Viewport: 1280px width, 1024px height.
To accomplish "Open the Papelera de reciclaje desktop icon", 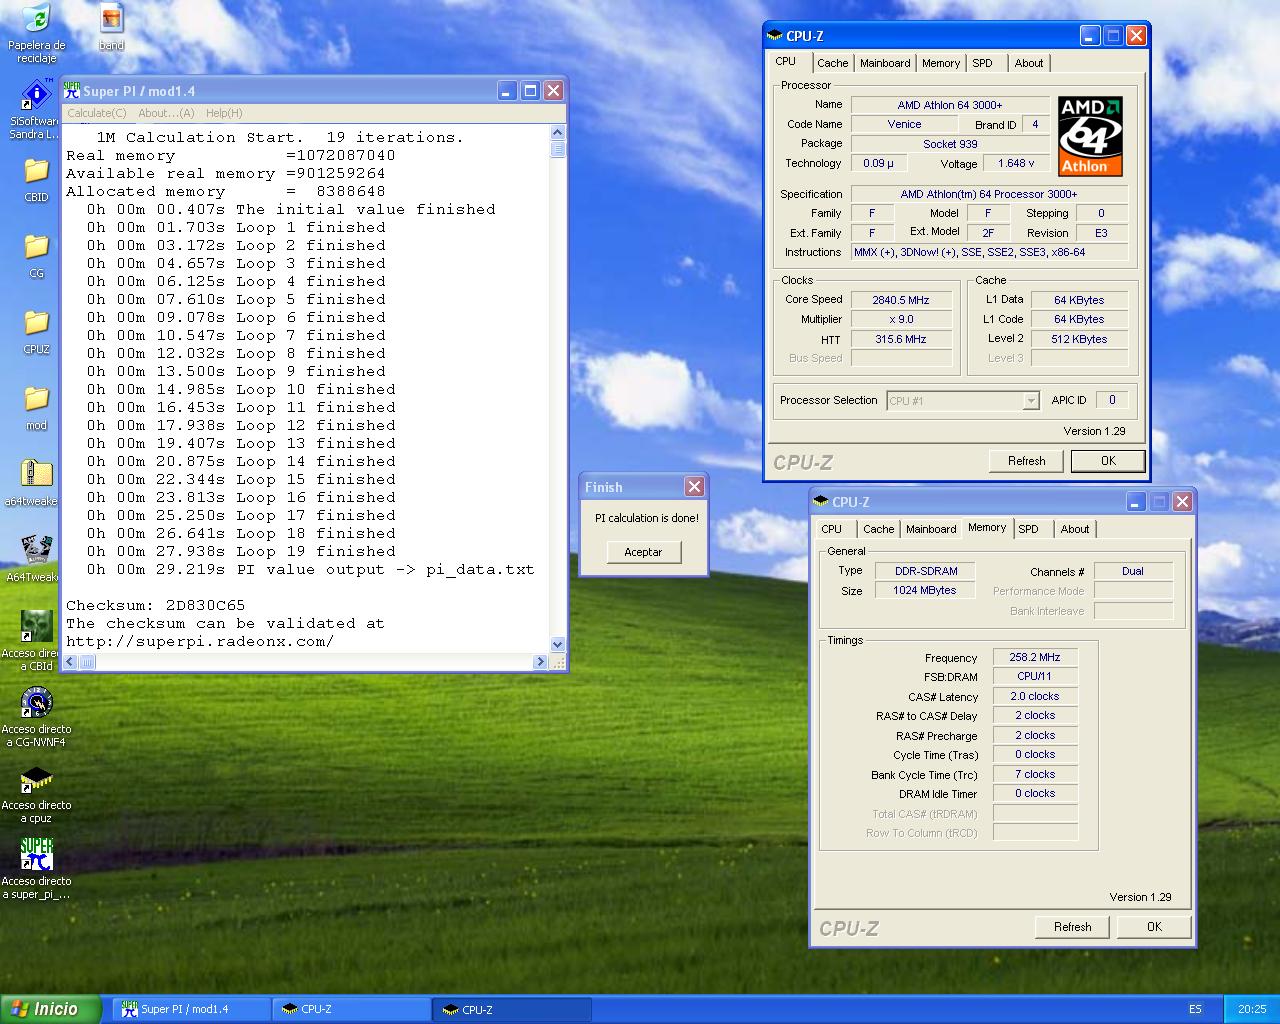I will (36, 20).
